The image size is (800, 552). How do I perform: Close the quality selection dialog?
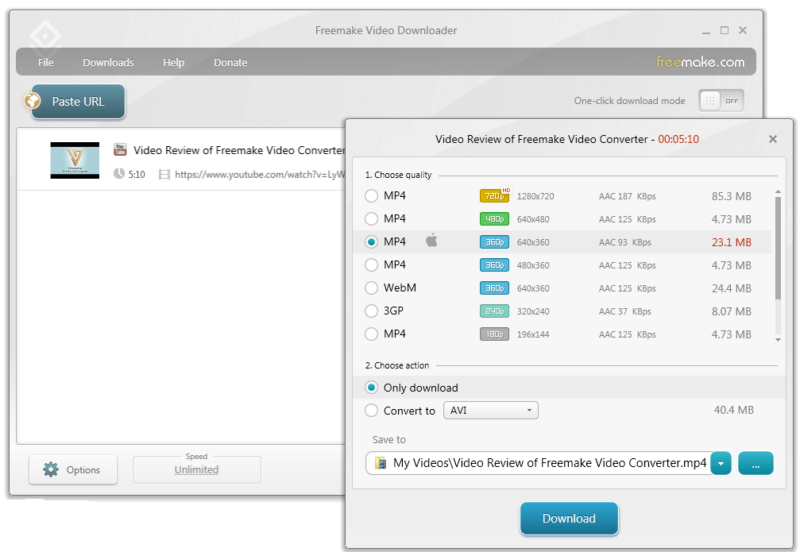[773, 139]
